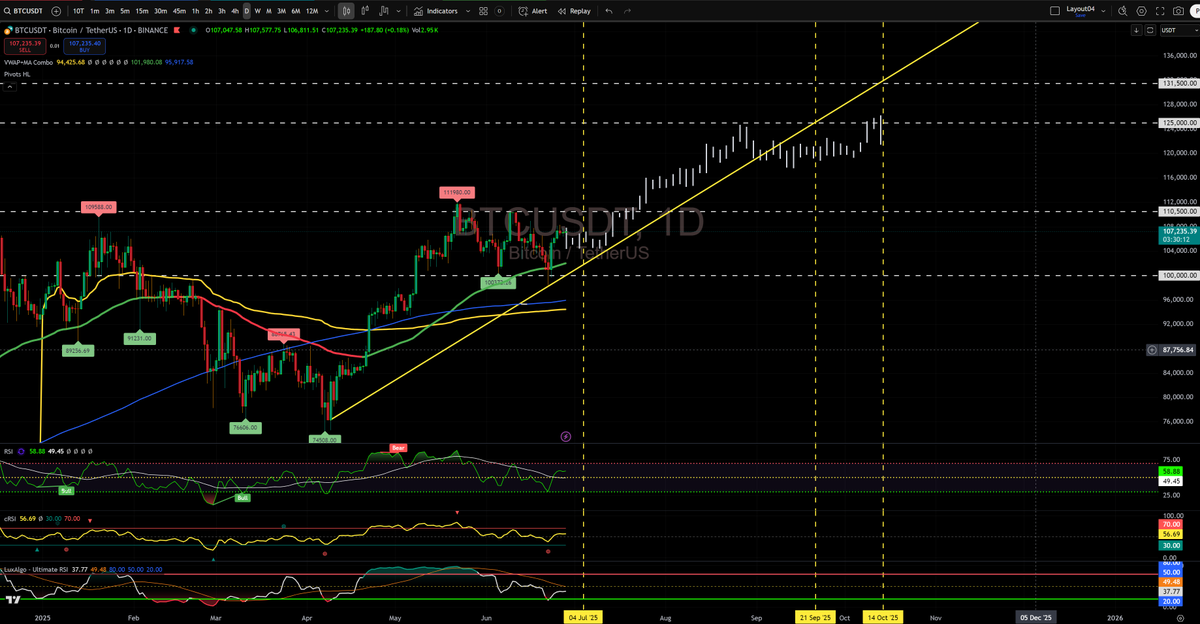Viewport: 1200px width, 624px height.
Task: Click the 76606.00 pivot low label
Action: pyautogui.click(x=245, y=427)
